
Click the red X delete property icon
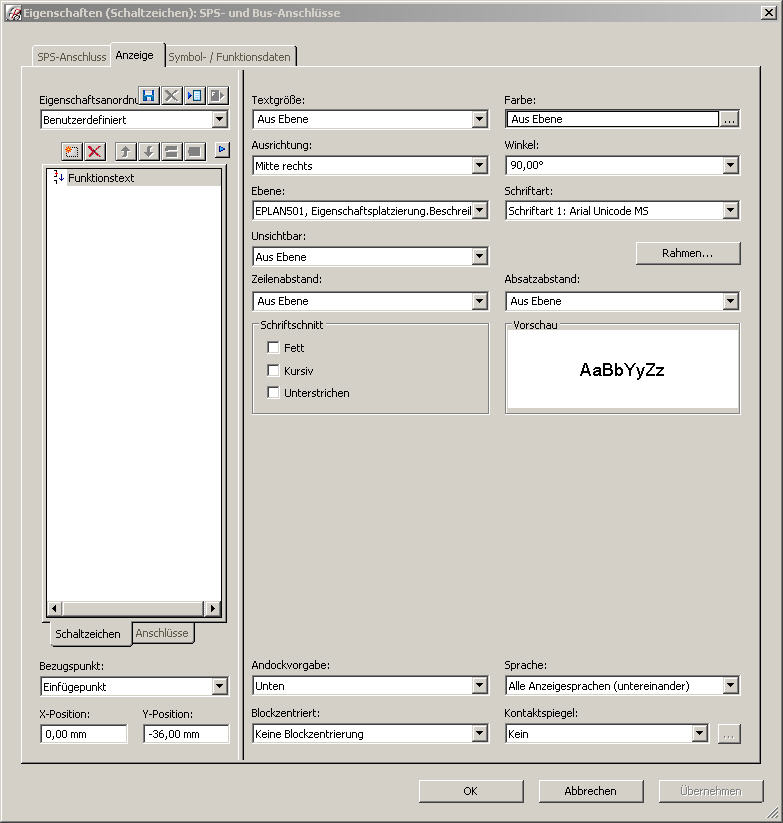94,152
